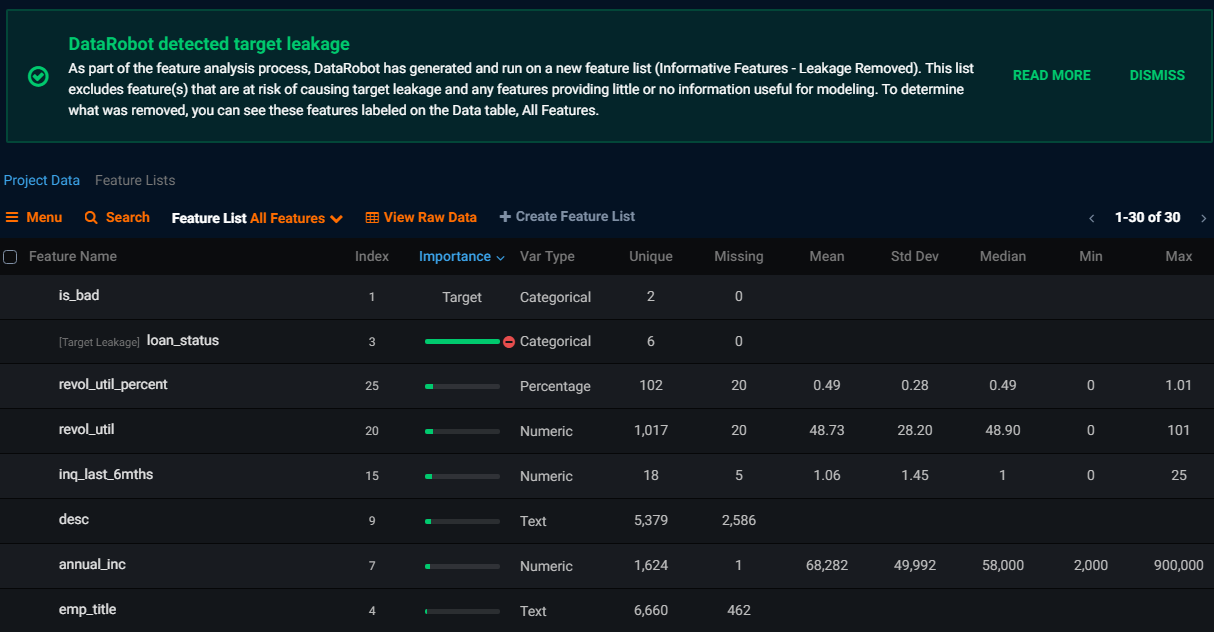The image size is (1214, 632).
Task: Click the [Target Leakage] tag
Action: click(99, 342)
